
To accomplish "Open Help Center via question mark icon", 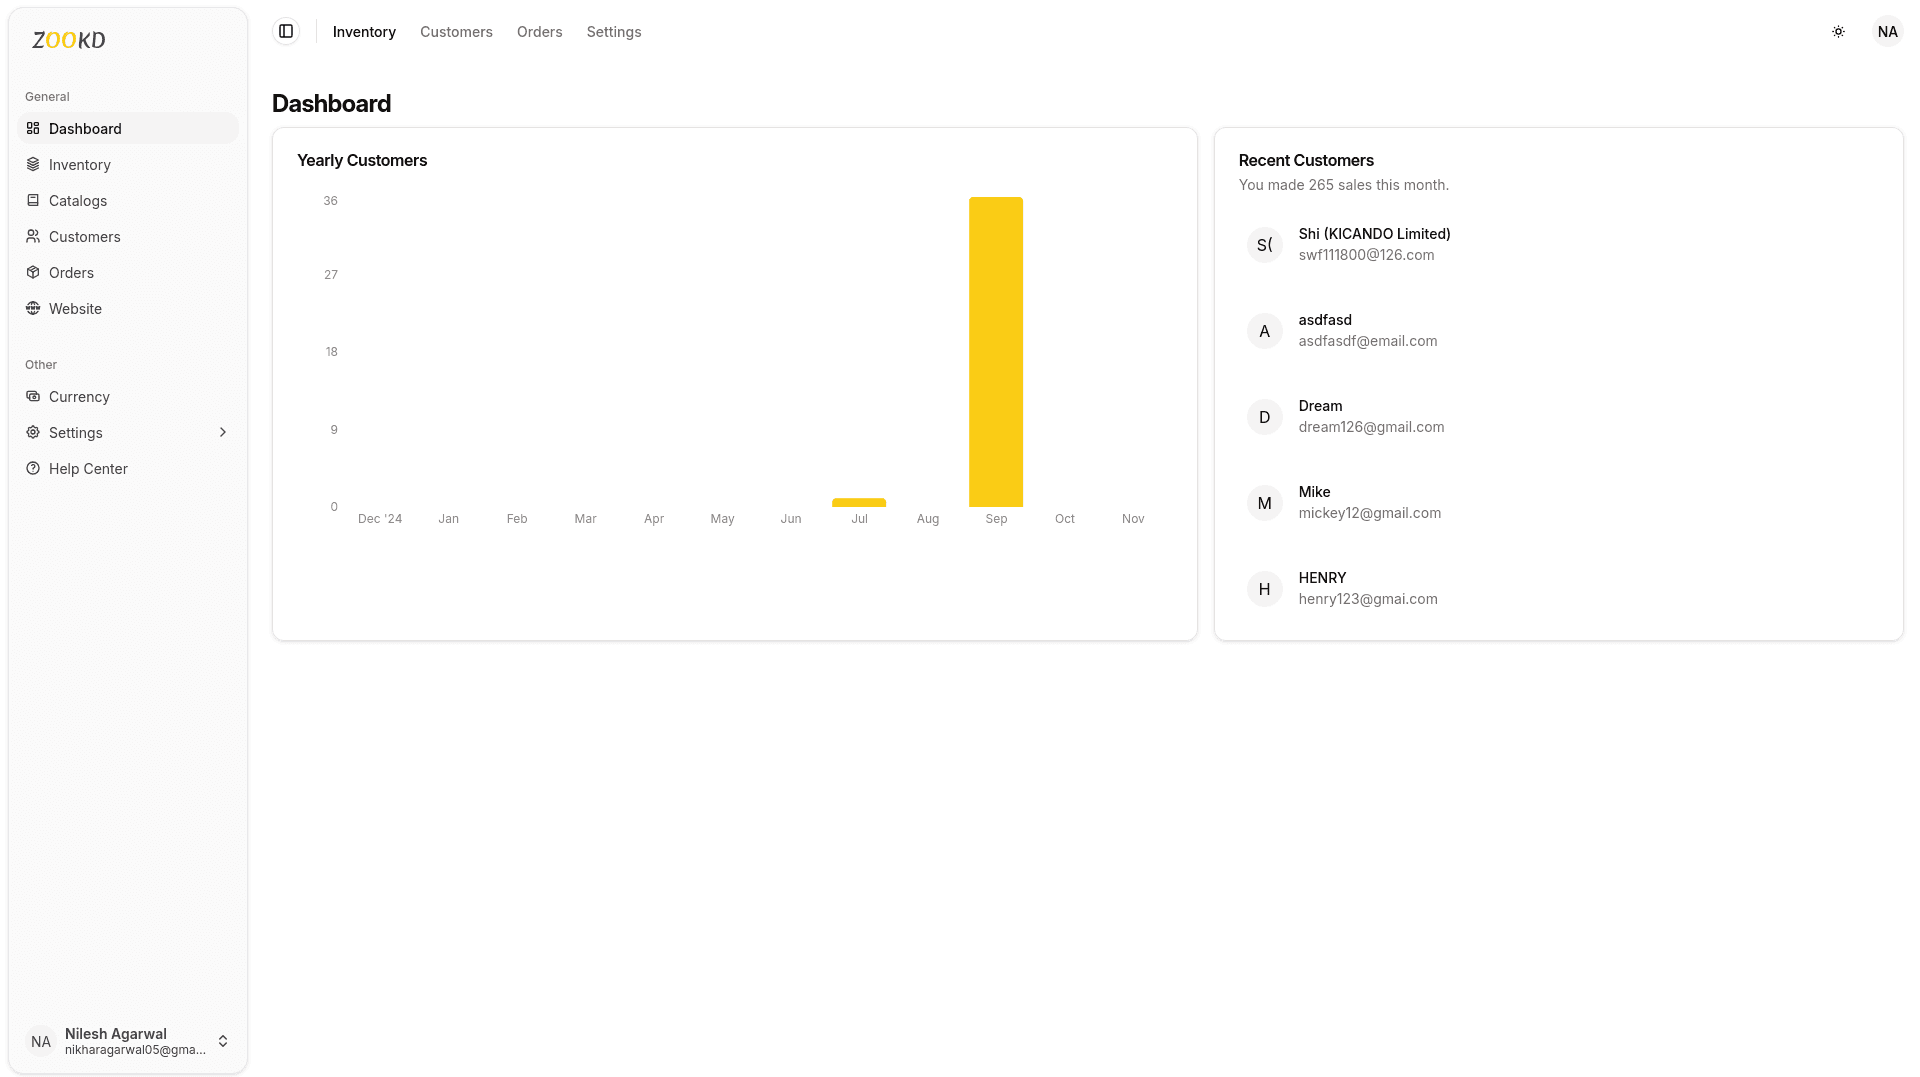I will (x=33, y=468).
